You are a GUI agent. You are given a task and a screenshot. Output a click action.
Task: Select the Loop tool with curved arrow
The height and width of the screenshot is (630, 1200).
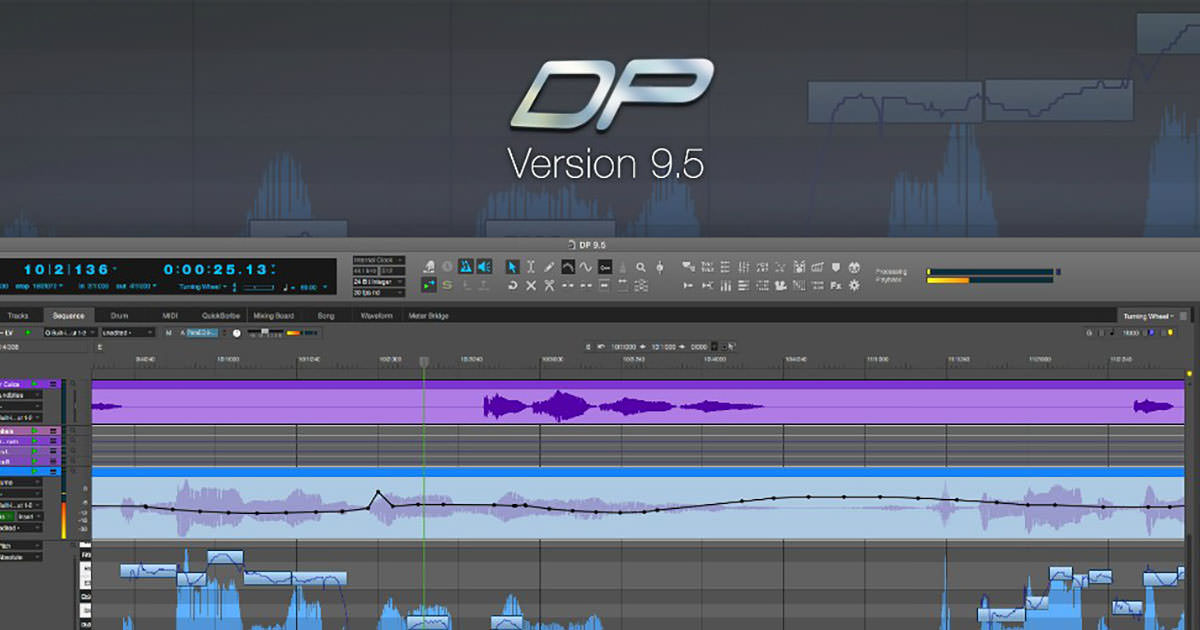pos(512,286)
